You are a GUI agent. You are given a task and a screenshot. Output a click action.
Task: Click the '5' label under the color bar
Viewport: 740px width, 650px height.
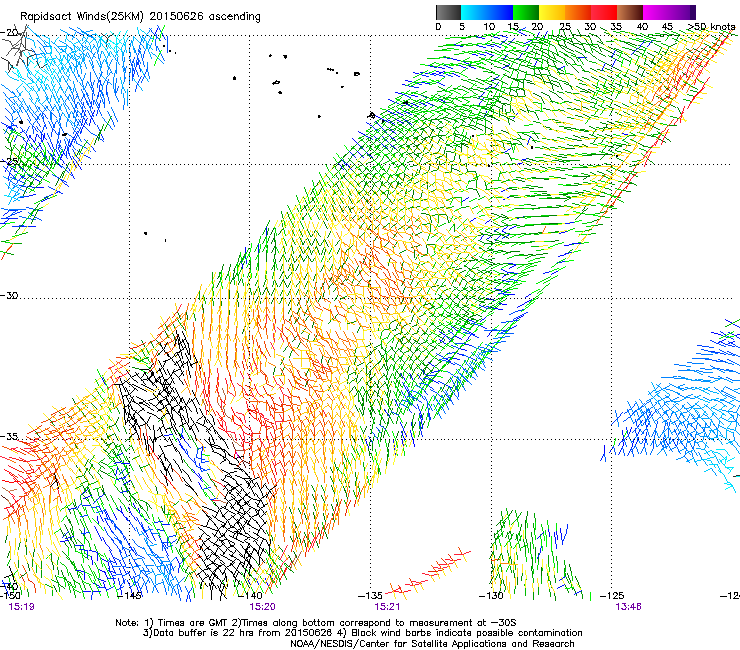click(462, 26)
